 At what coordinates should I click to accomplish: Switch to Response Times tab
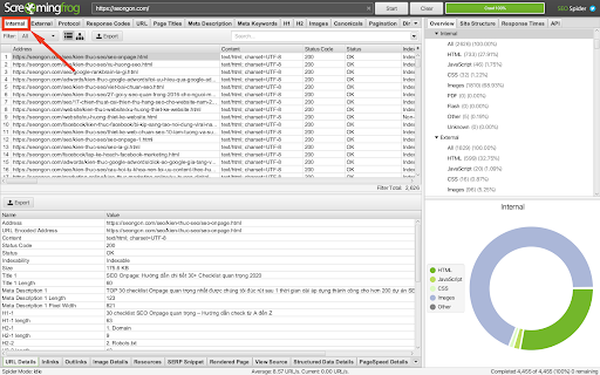[x=523, y=23]
